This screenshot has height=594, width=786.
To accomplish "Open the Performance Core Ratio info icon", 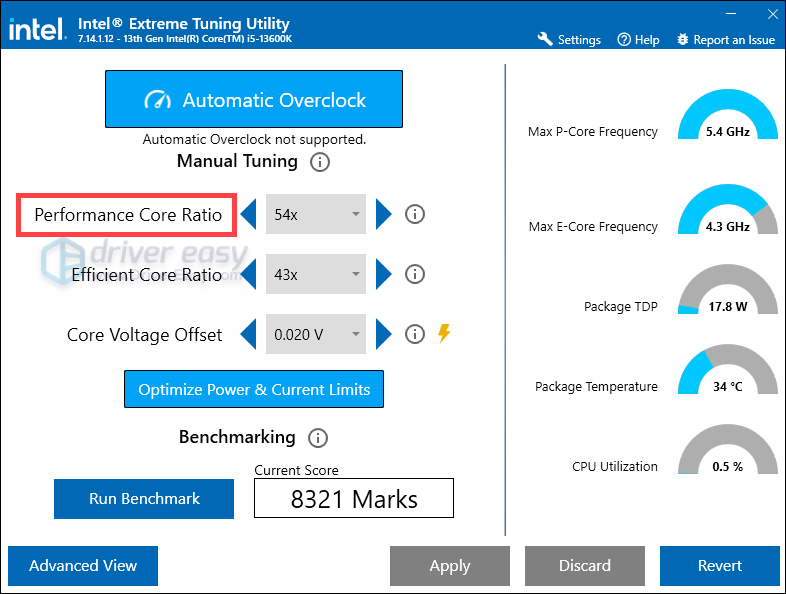I will point(415,214).
